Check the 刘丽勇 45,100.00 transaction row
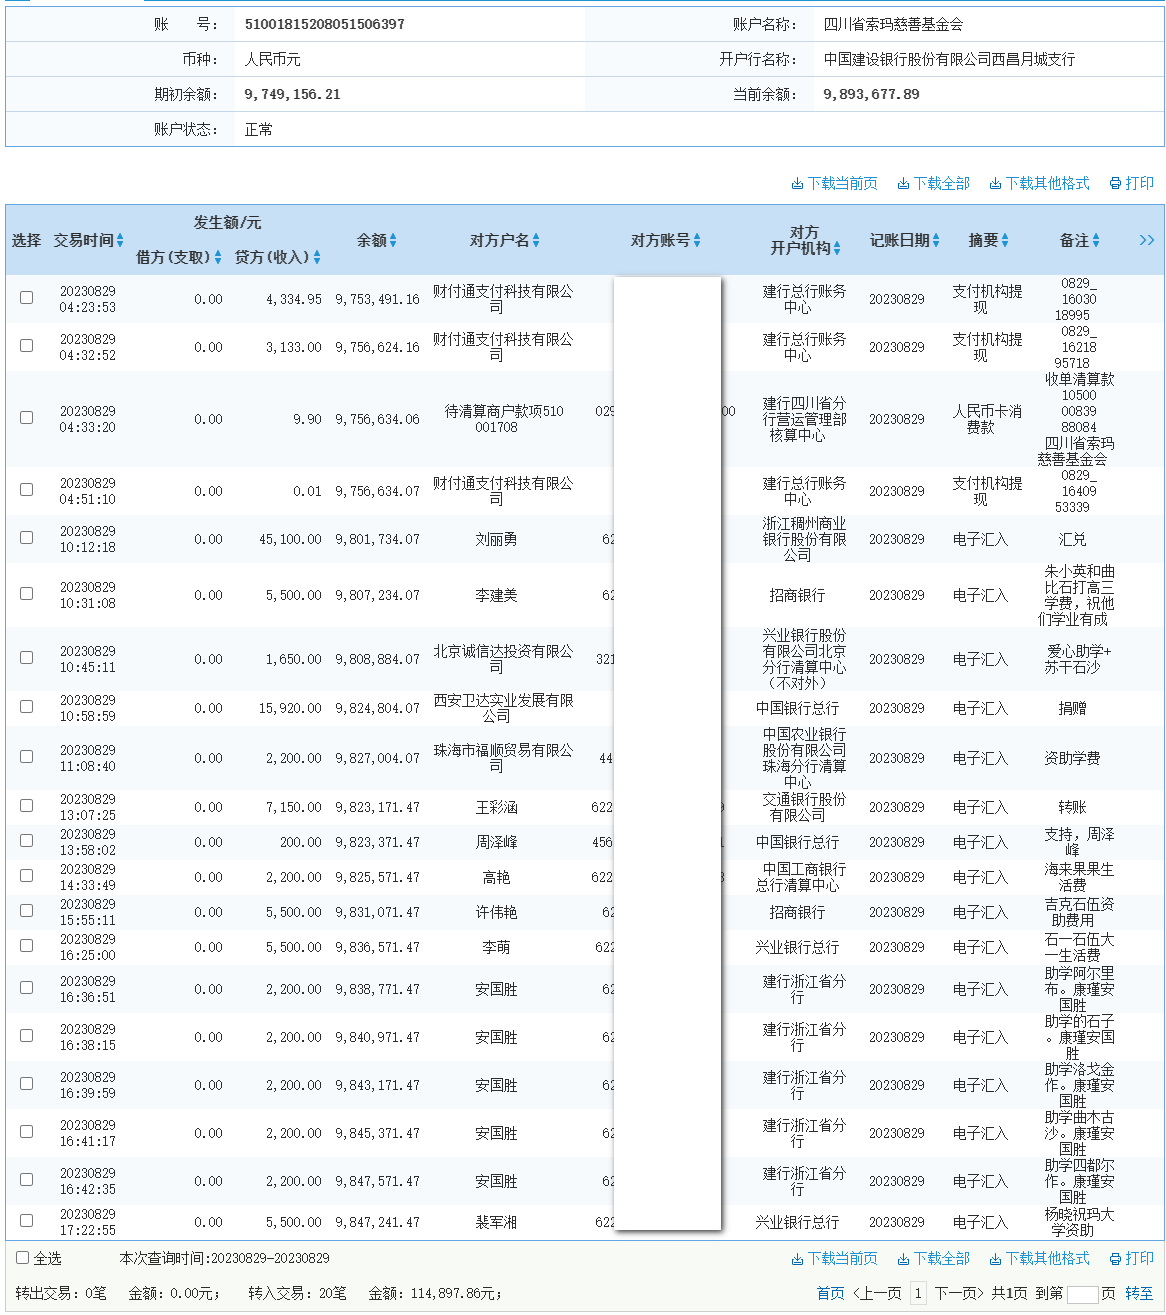Image resolution: width=1166 pixels, height=1315 pixels. (27, 537)
